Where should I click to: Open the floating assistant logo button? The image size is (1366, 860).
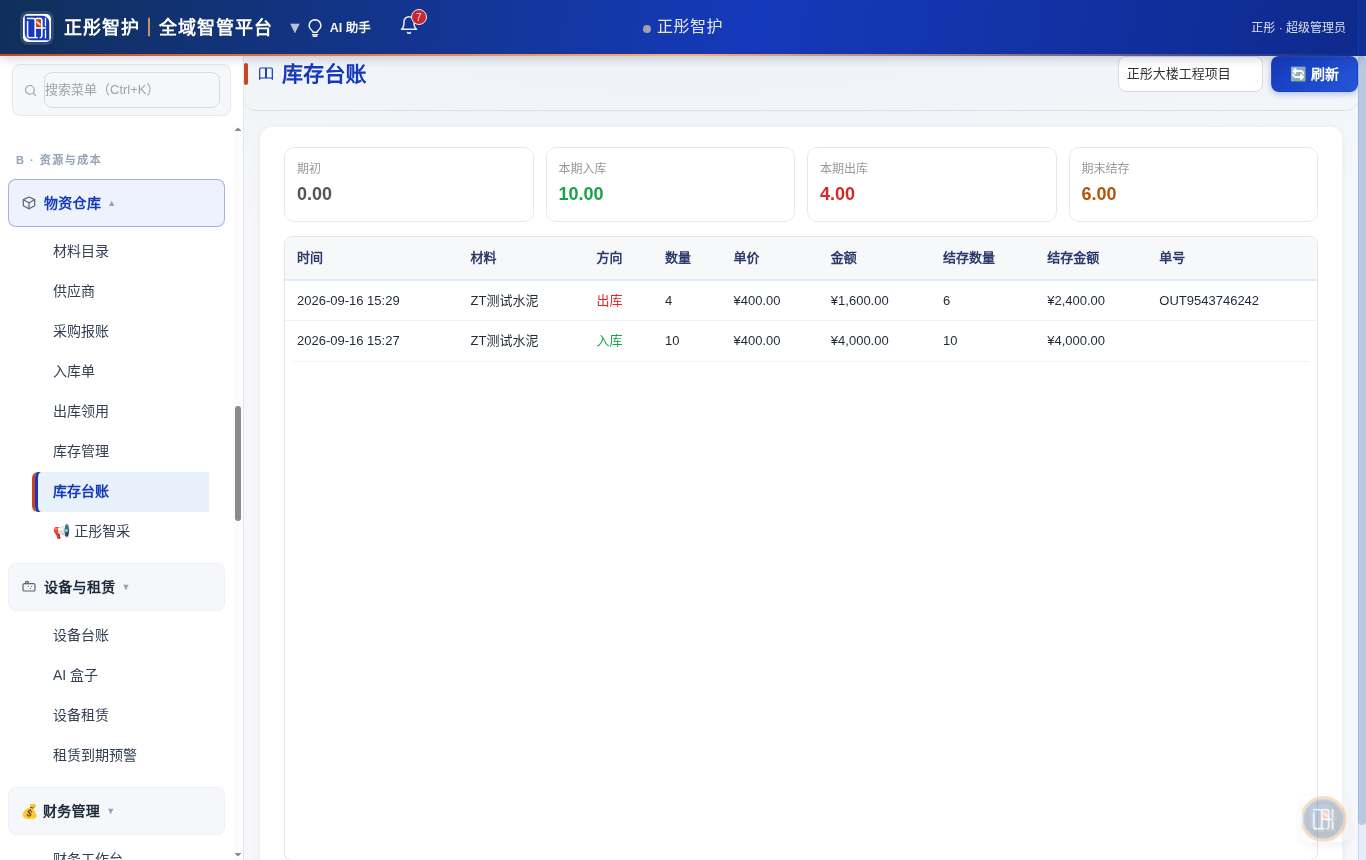1323,819
